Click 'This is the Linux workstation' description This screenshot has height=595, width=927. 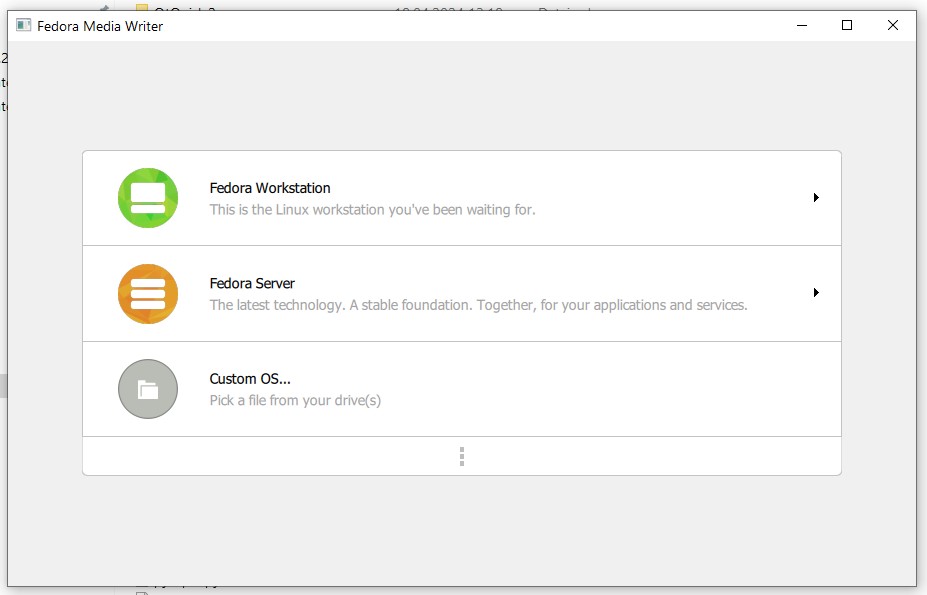372,209
